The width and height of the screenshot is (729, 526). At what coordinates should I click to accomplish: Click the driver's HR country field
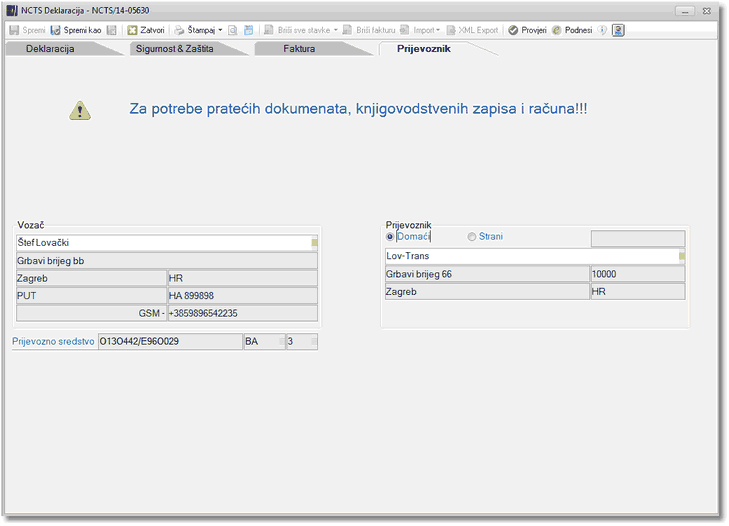[242, 279]
